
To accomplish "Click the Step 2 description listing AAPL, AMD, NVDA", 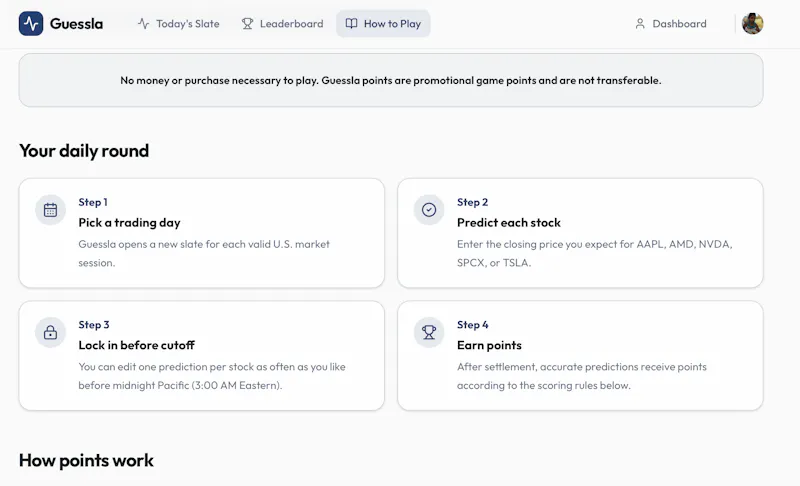I will coord(594,253).
